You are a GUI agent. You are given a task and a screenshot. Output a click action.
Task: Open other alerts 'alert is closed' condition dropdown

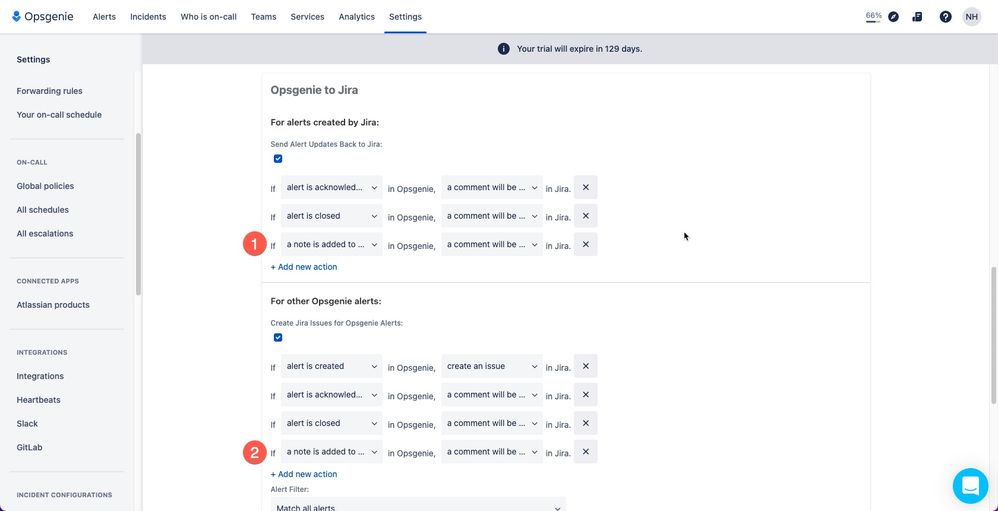click(x=332, y=423)
